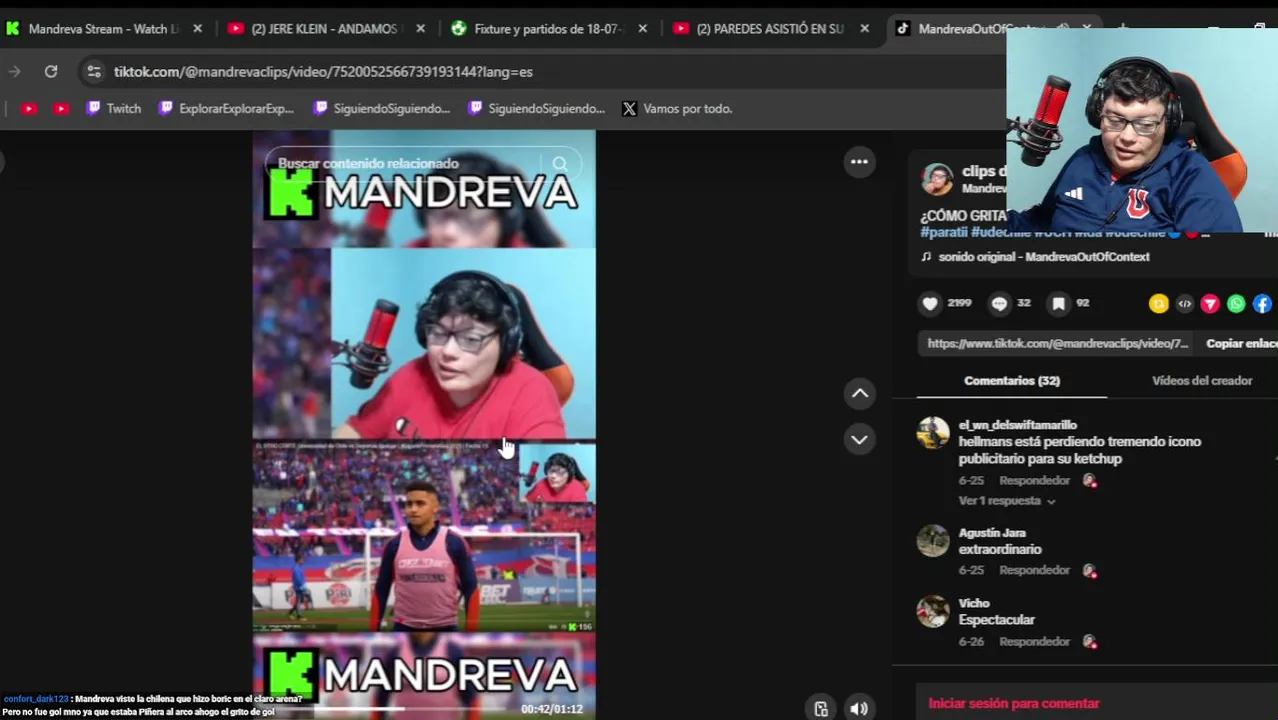The image size is (1278, 720).
Task: Go to next video with down arrow
Action: click(x=859, y=439)
